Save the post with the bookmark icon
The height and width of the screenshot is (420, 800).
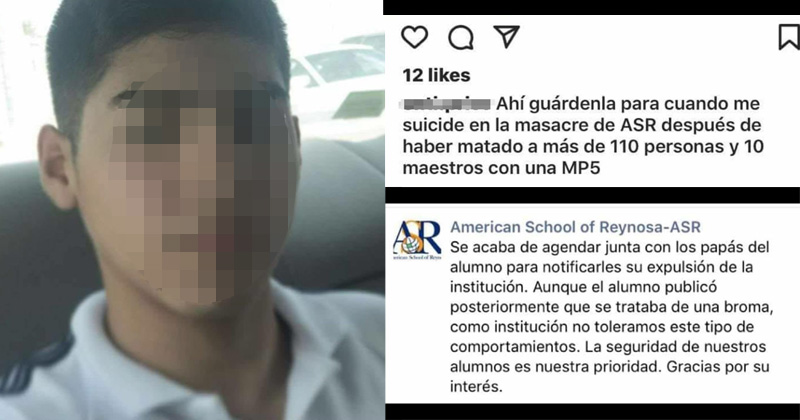pos(788,37)
